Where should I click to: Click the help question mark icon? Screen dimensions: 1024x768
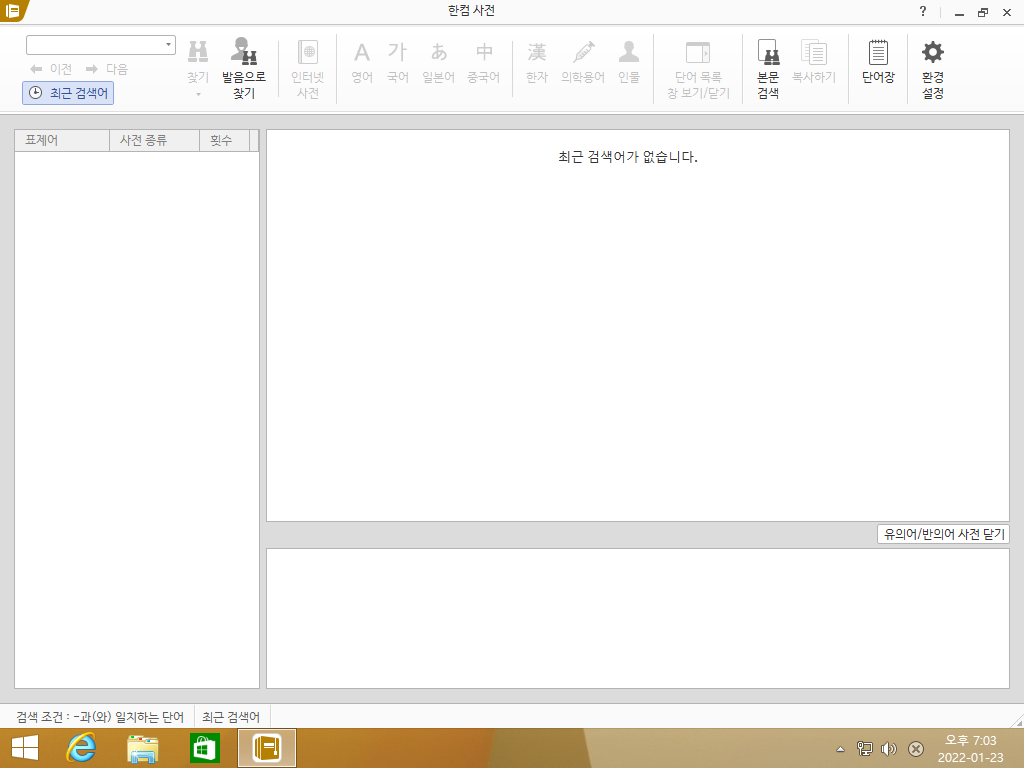coord(923,11)
